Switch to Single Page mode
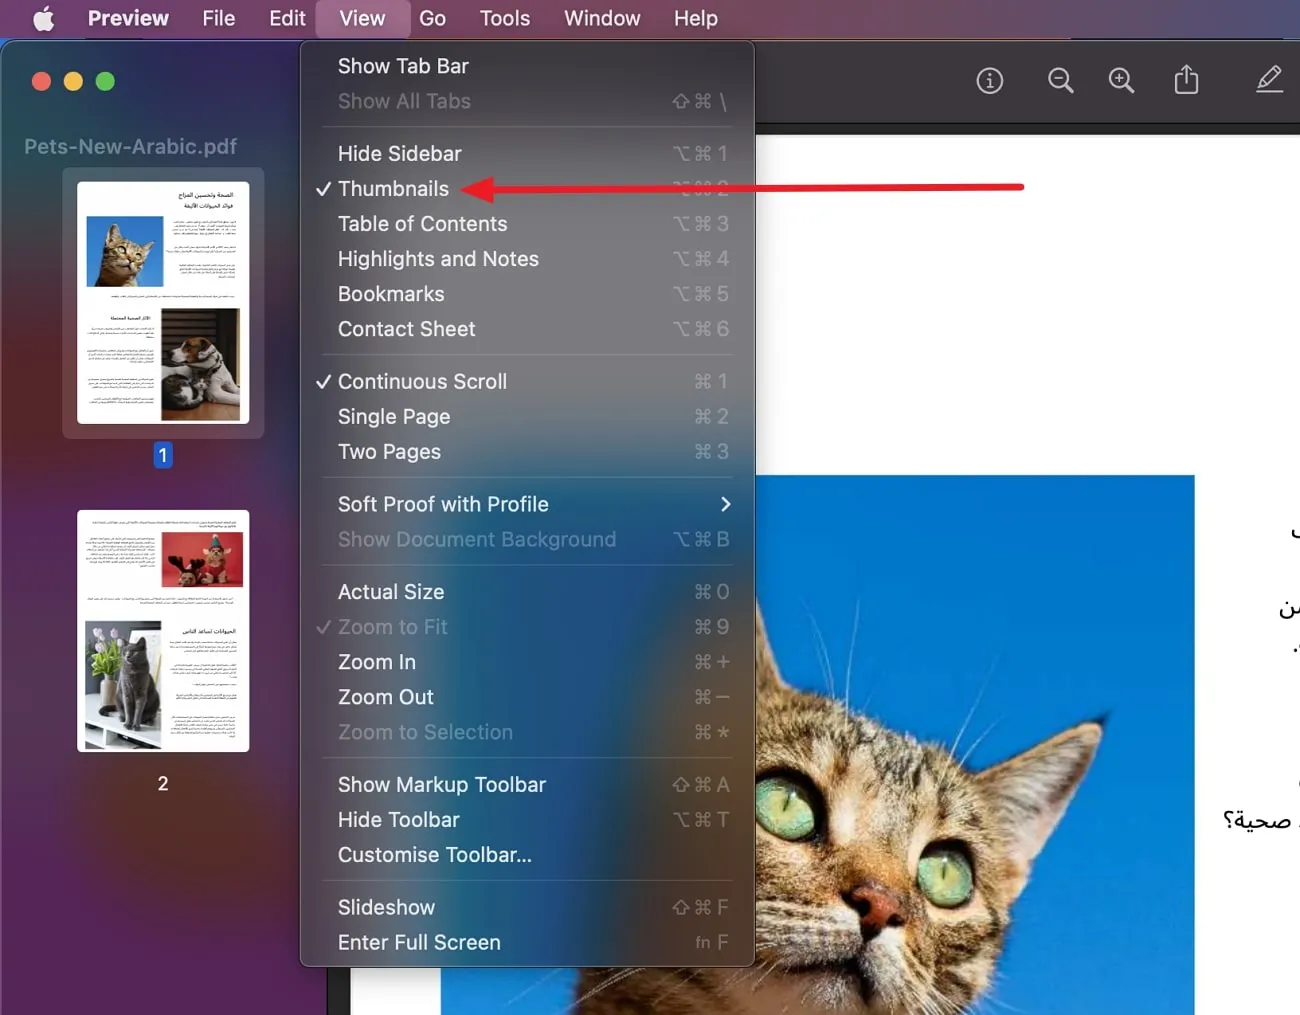Screen dimensions: 1300x1015 (394, 416)
